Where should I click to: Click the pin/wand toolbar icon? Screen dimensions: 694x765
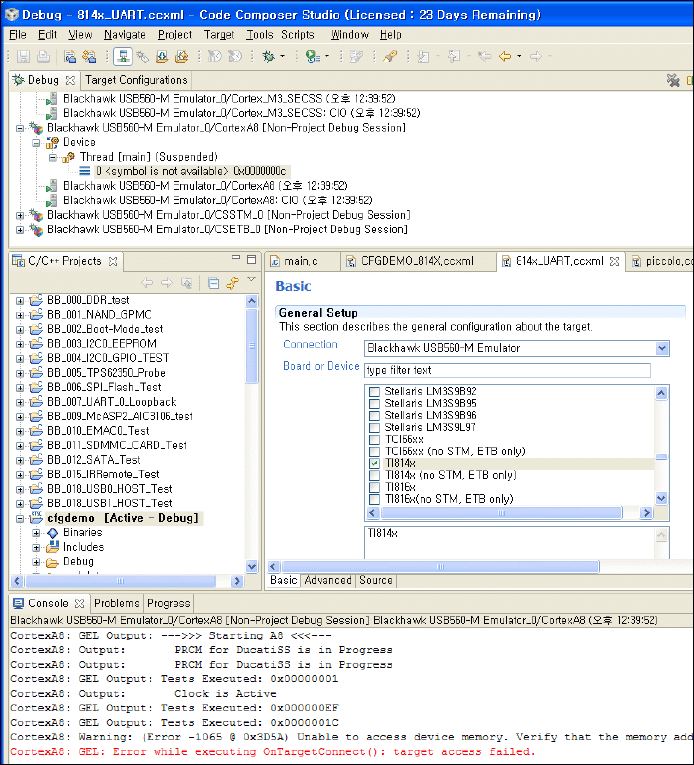pos(389,57)
